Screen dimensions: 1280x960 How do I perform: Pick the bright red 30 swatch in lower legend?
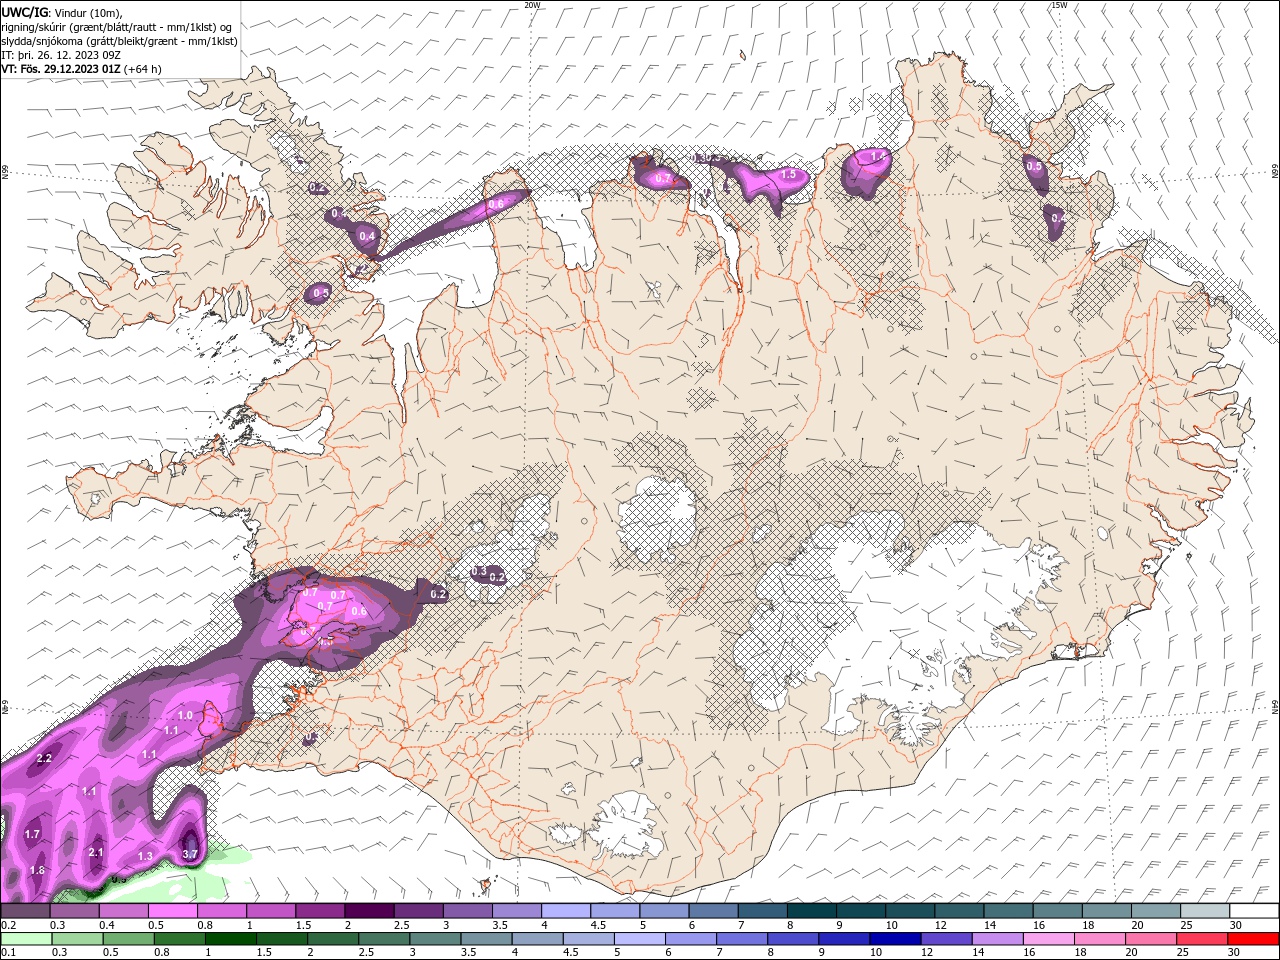click(1253, 939)
